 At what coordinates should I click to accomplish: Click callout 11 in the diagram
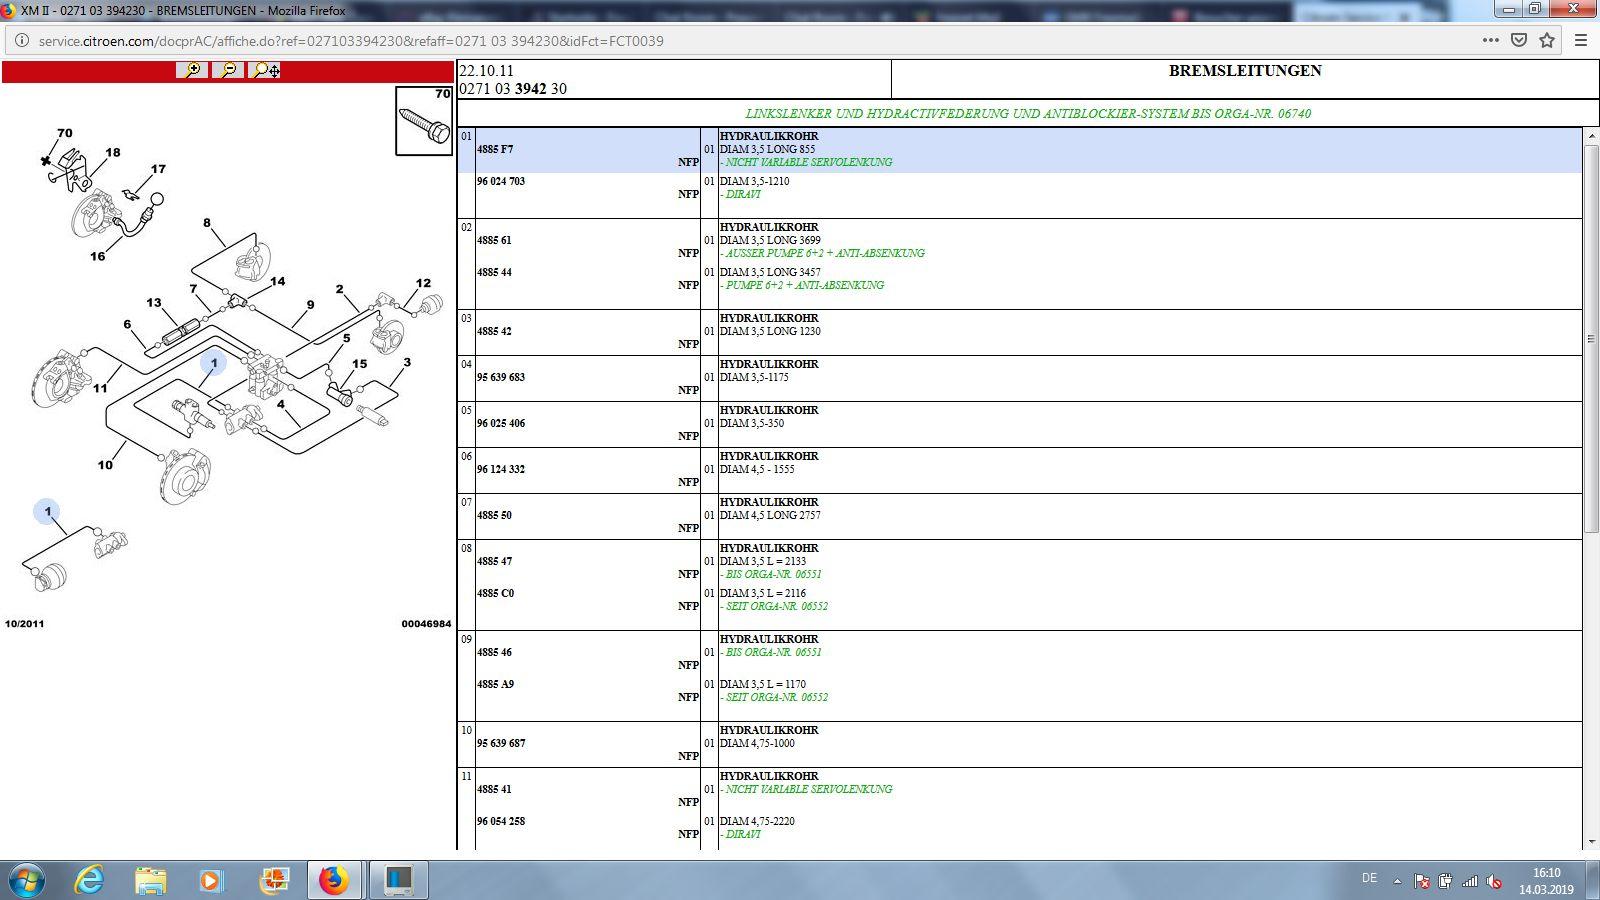click(x=100, y=388)
